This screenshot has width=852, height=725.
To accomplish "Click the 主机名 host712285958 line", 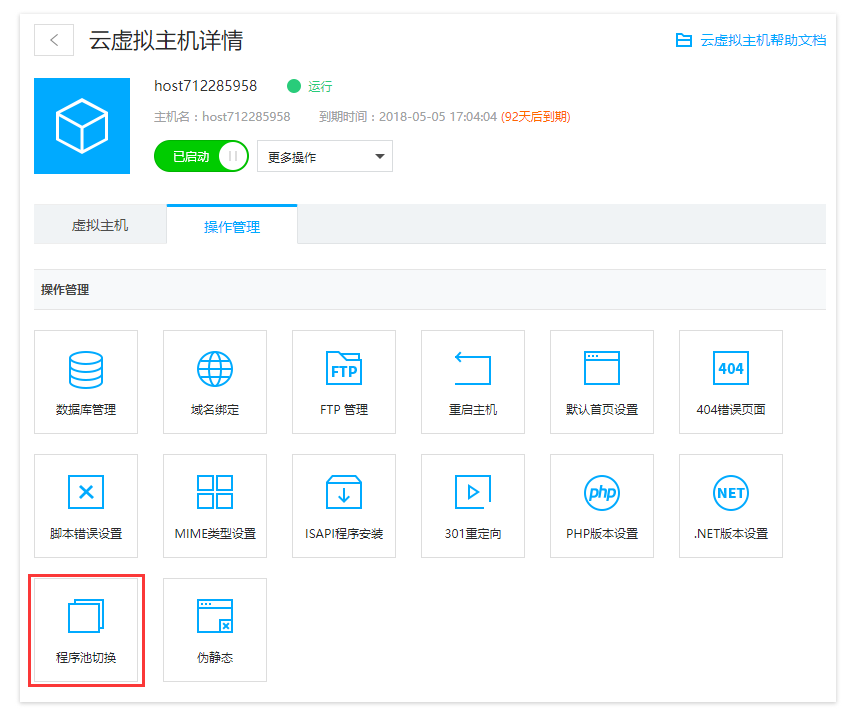I will (222, 117).
